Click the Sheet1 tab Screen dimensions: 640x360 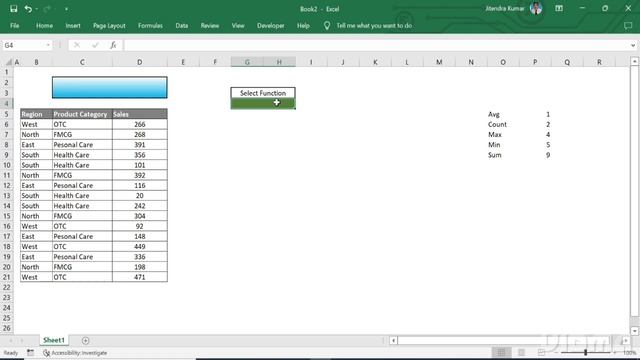(x=54, y=340)
